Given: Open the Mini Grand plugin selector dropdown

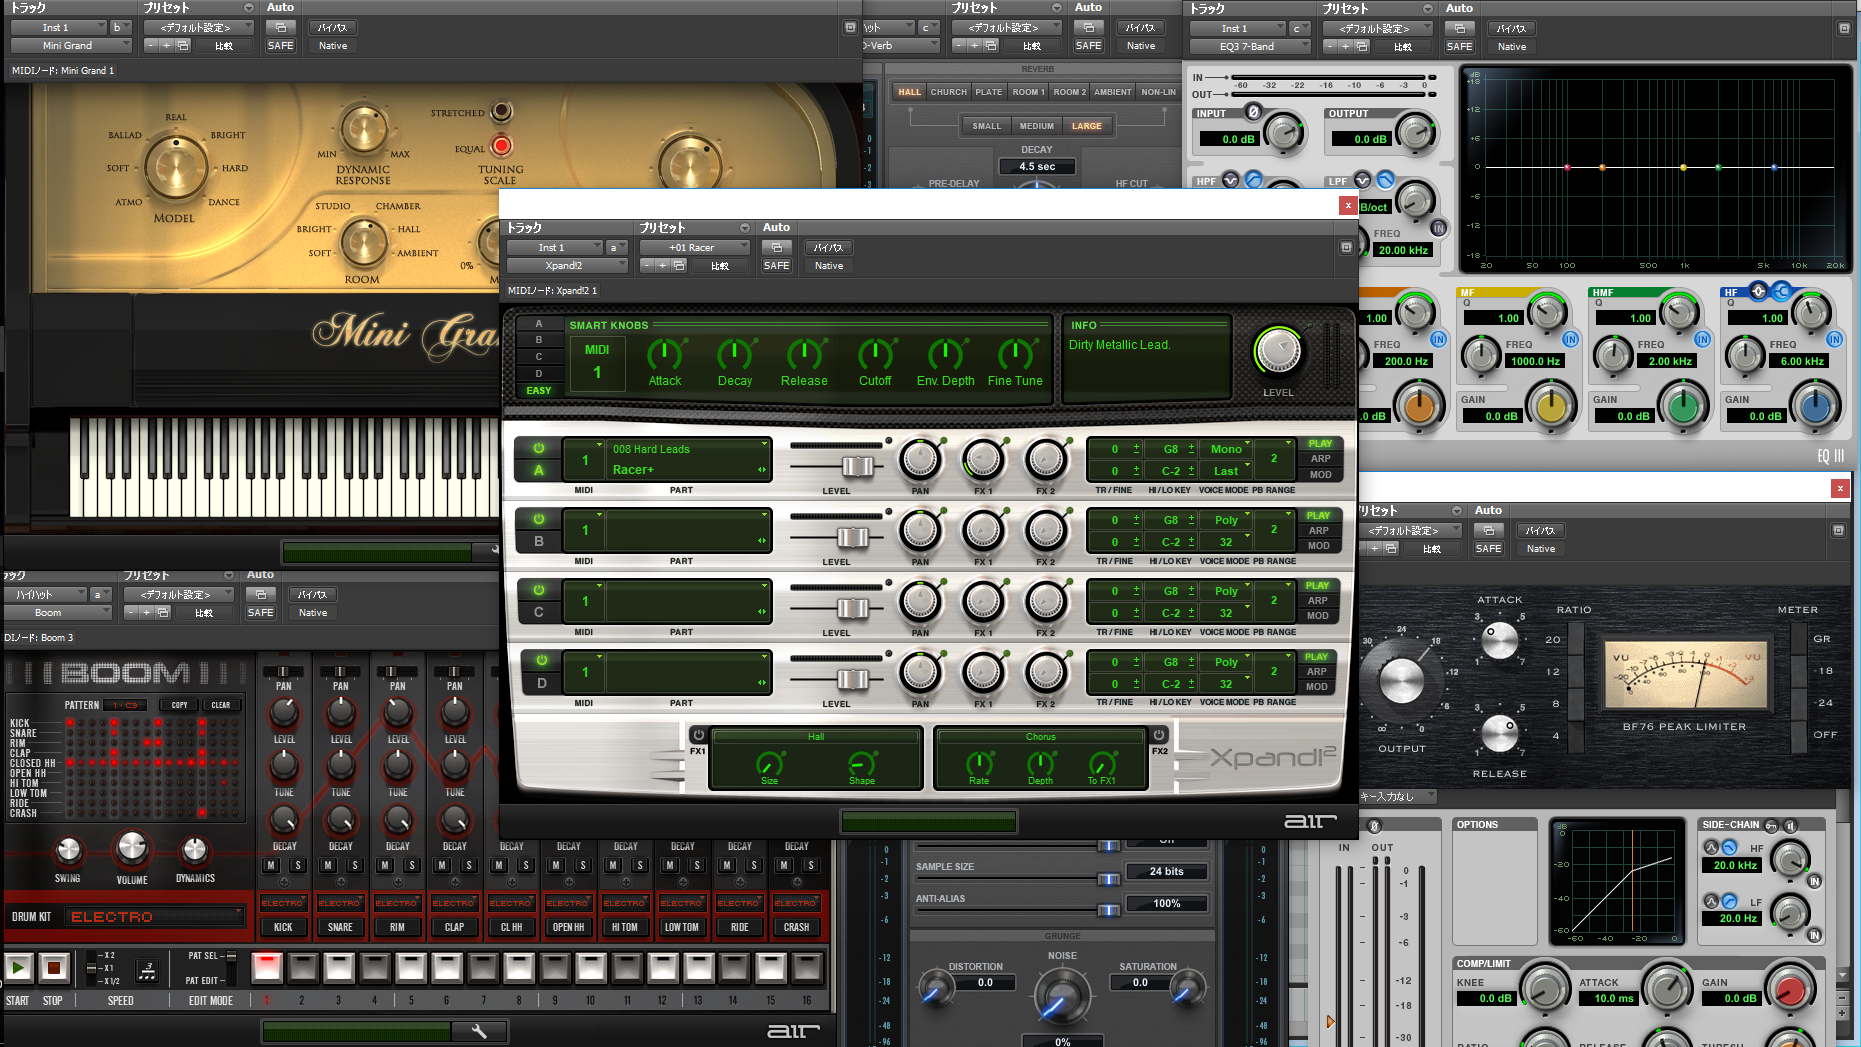Looking at the screenshot, I should tap(71, 45).
